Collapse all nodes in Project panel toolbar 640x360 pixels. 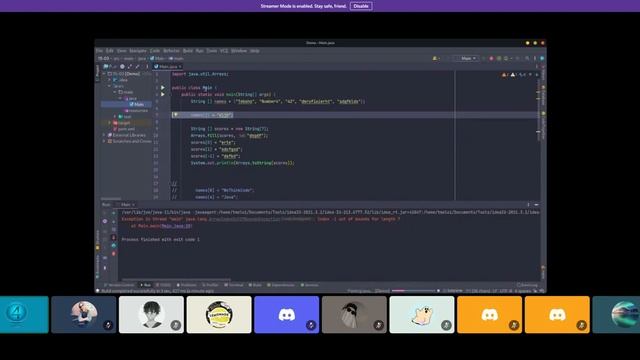tap(138, 67)
